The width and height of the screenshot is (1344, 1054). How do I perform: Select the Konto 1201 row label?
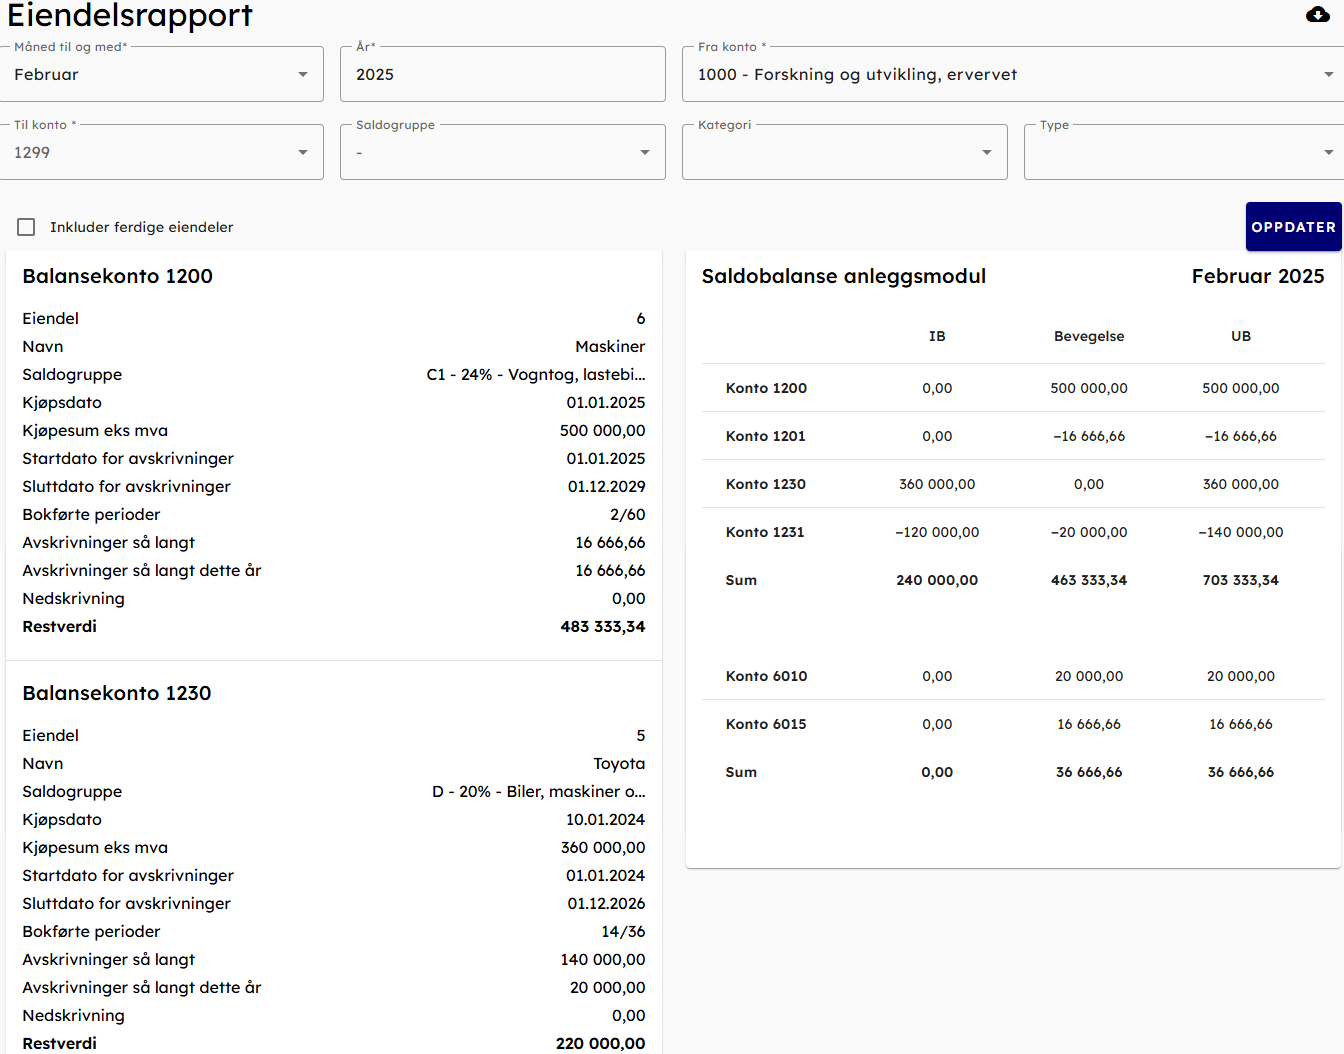(x=765, y=436)
